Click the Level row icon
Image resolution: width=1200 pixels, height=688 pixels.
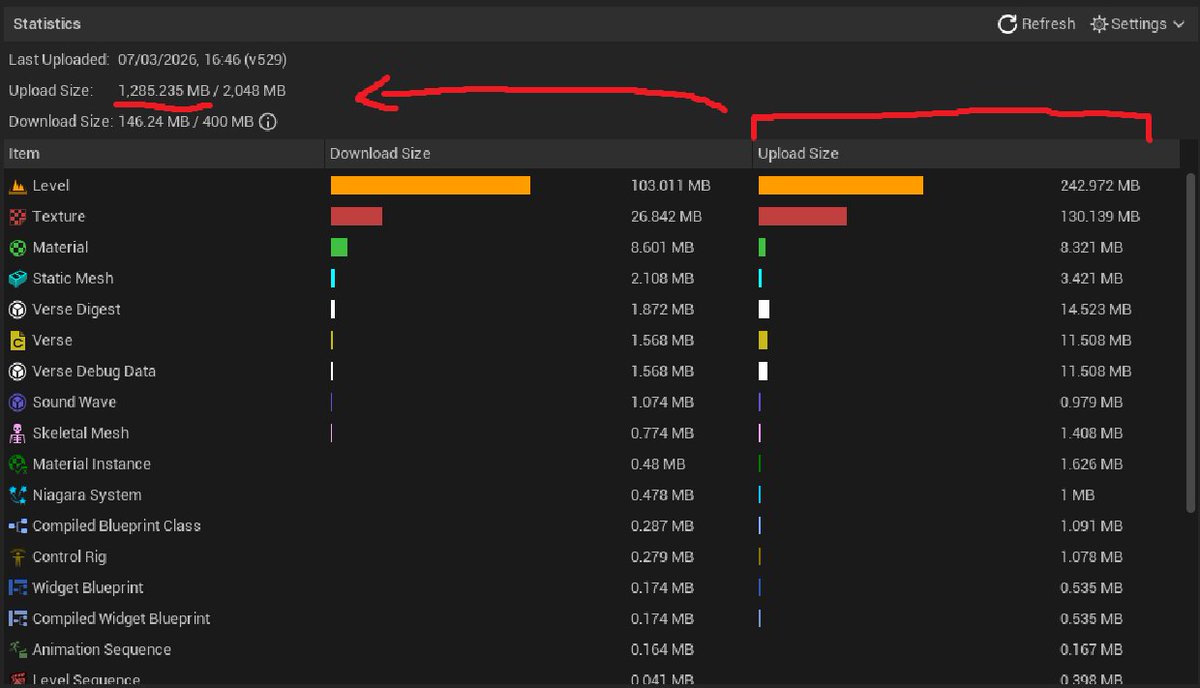[18, 186]
